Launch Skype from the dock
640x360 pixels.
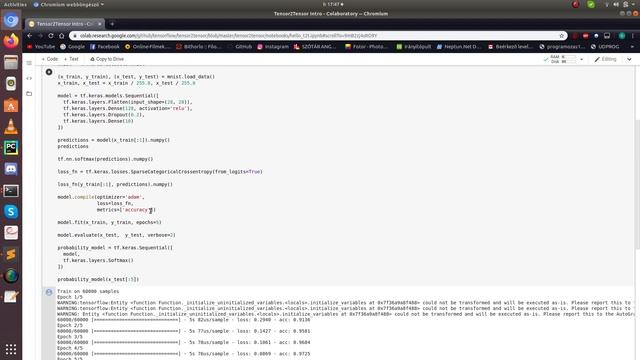pos(11,212)
